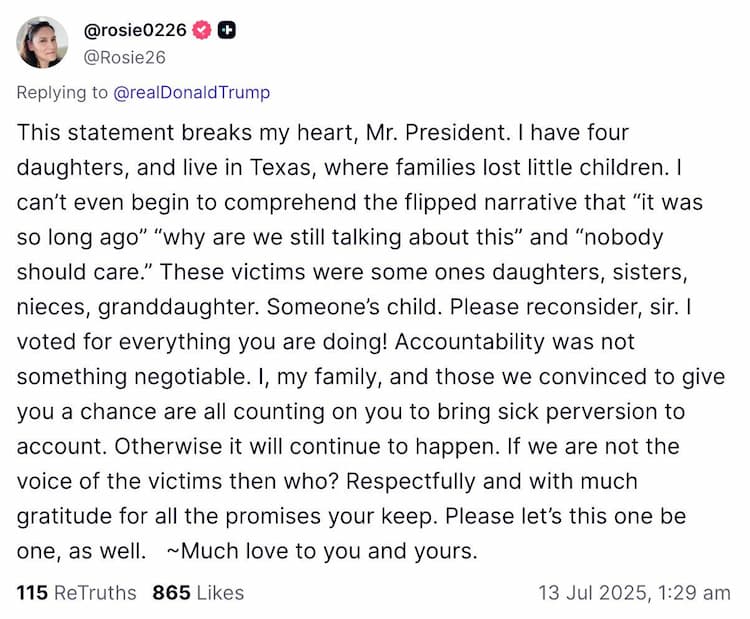View the 115 ReTruths list

[x=76, y=593]
